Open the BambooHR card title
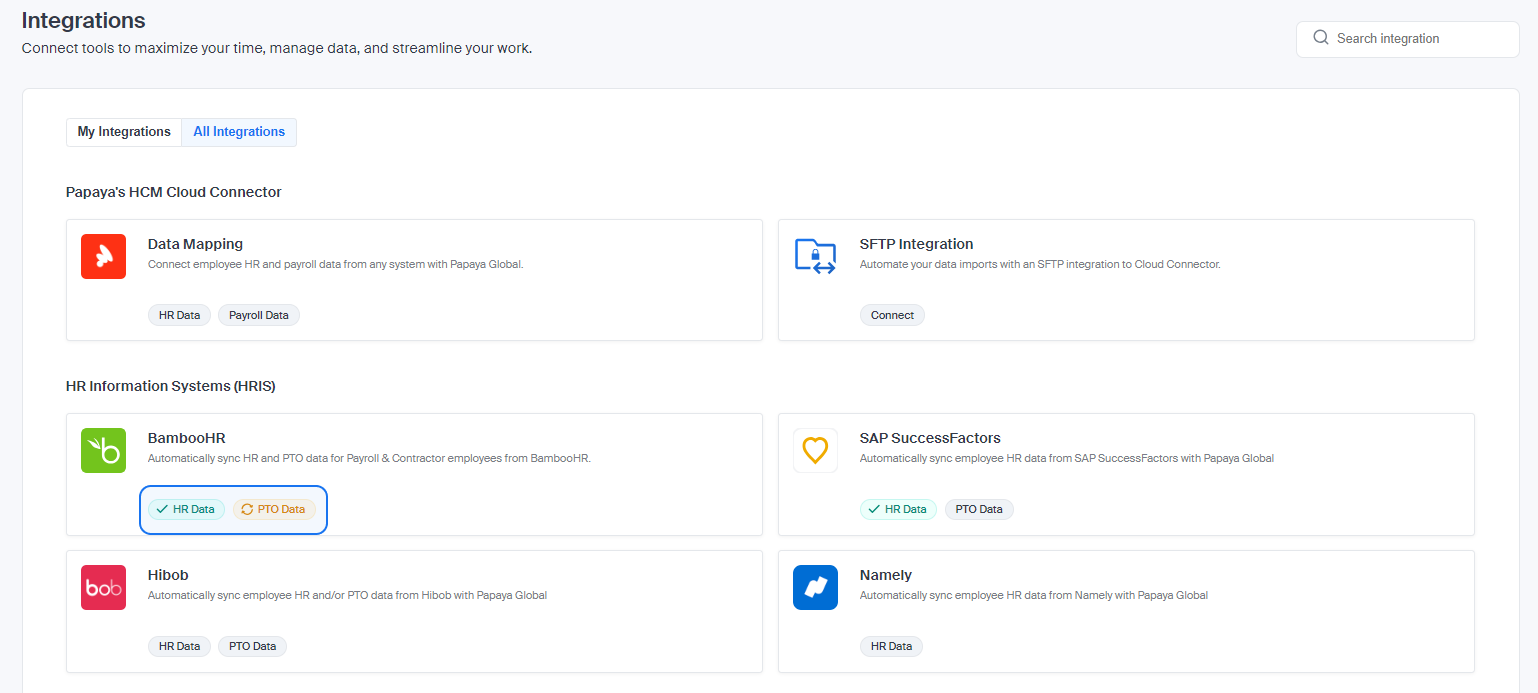This screenshot has width=1538, height=693. [x=186, y=438]
